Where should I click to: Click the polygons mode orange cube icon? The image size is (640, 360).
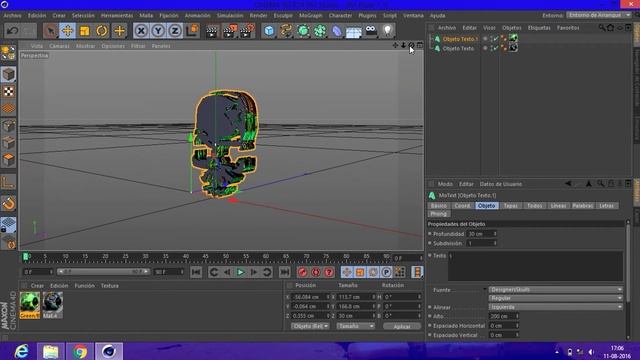[x=9, y=160]
